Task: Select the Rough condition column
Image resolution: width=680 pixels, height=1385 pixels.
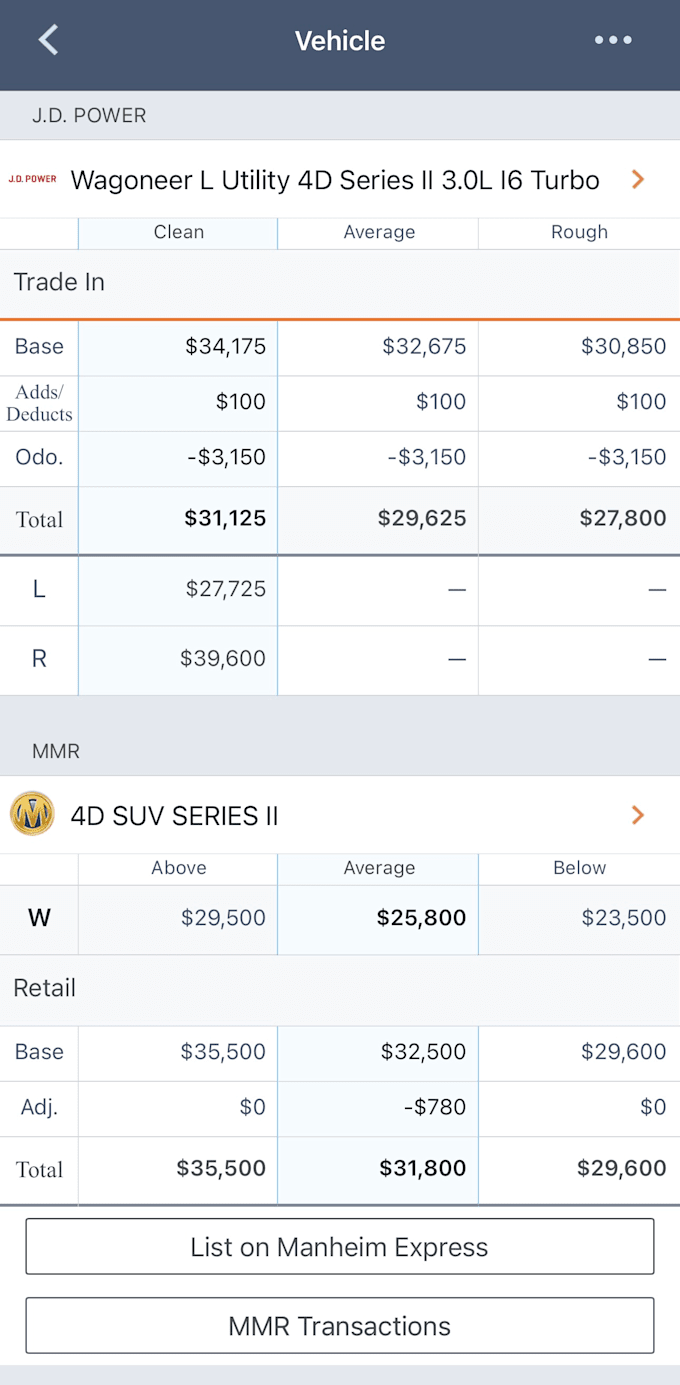Action: point(579,232)
